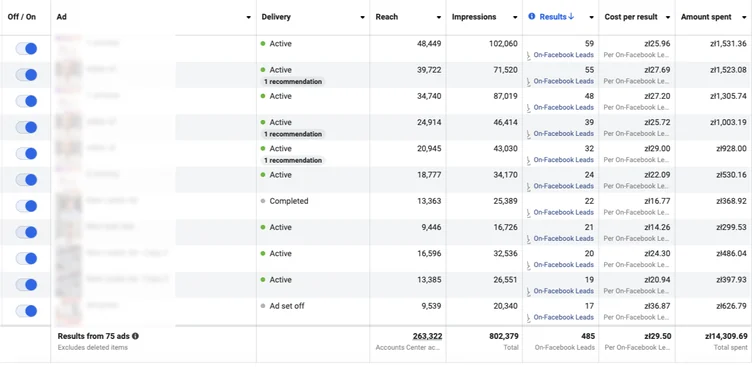
Task: Click the amount spent zł1,531.36 cell
Action: tap(728, 43)
